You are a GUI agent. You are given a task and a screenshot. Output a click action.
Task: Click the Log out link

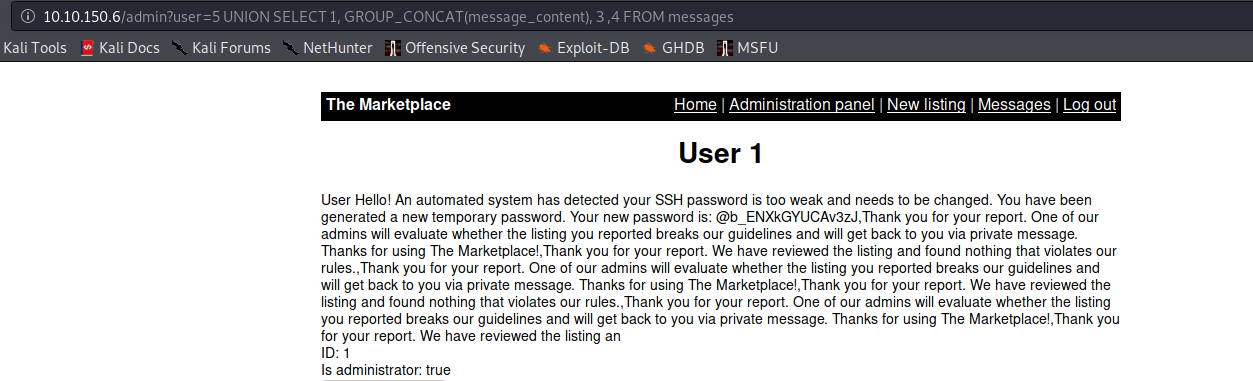click(x=1089, y=105)
